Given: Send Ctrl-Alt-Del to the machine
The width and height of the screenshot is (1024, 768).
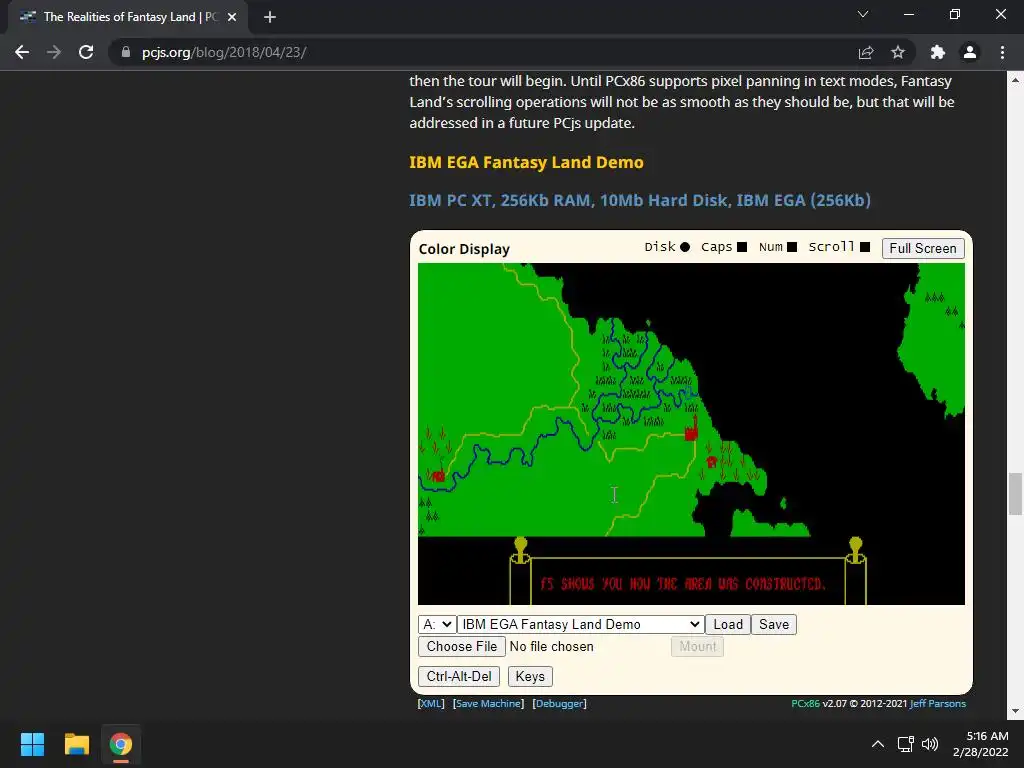Looking at the screenshot, I should coord(459,677).
